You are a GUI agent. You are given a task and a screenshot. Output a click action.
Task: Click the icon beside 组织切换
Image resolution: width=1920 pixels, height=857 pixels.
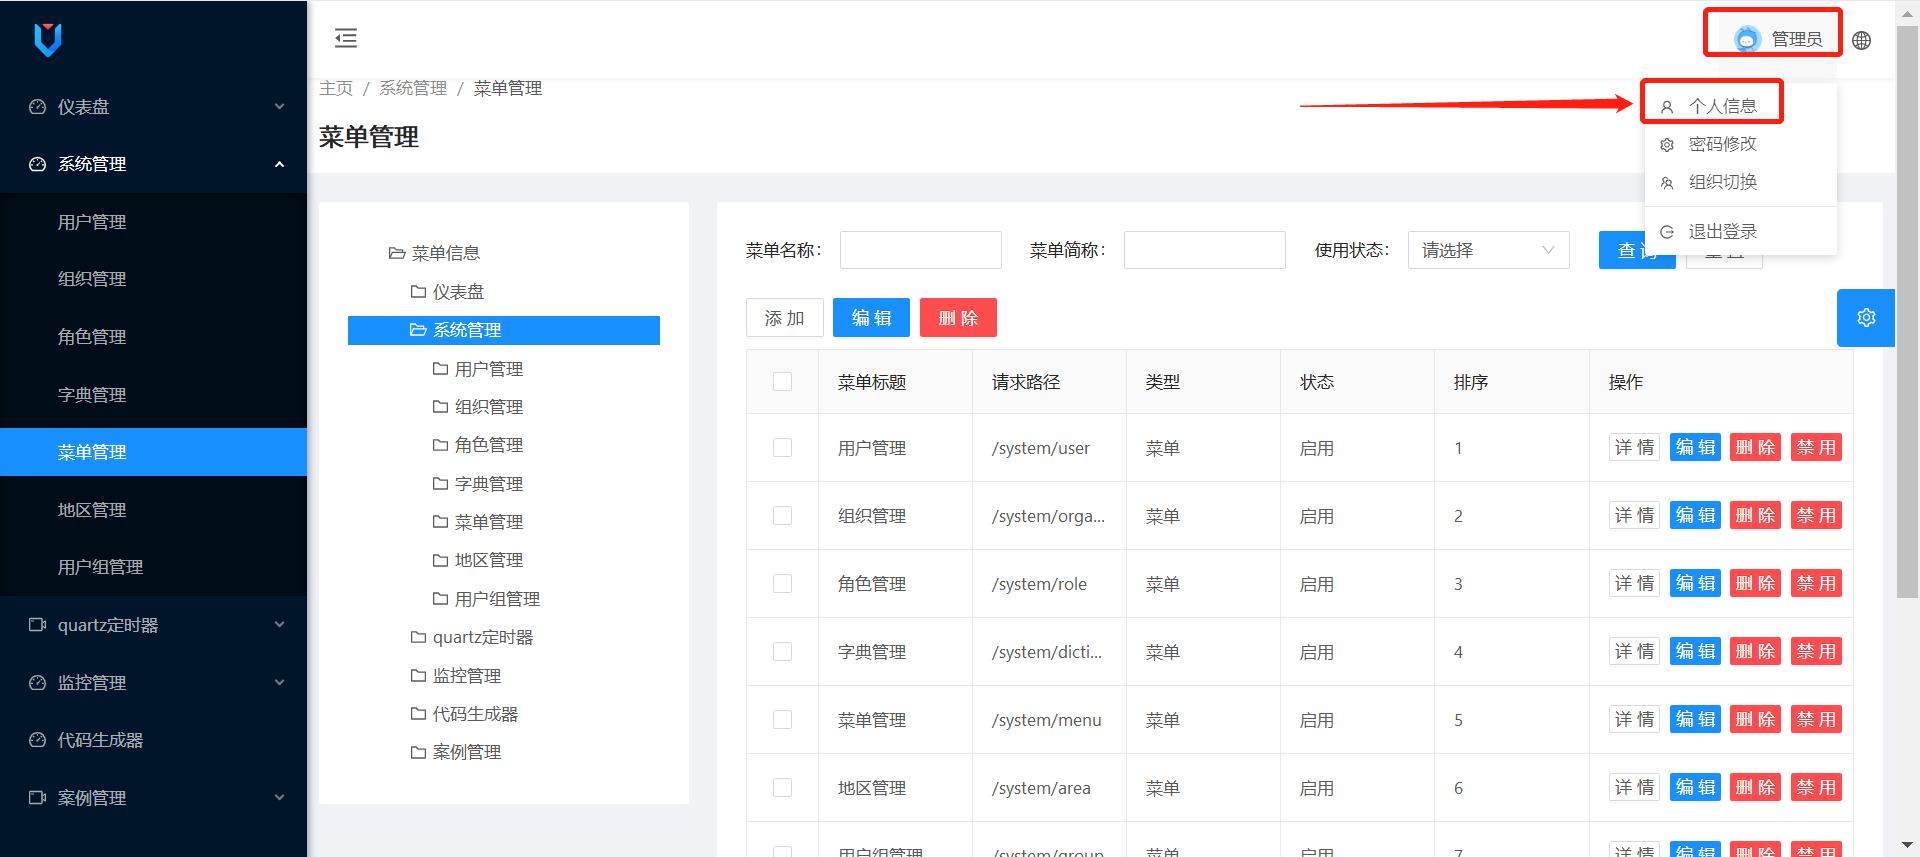(x=1667, y=183)
